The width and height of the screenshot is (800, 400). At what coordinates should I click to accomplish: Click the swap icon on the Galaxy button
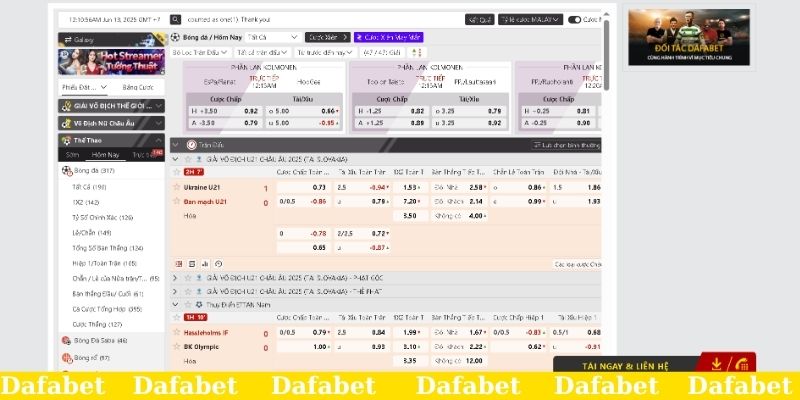[x=67, y=40]
